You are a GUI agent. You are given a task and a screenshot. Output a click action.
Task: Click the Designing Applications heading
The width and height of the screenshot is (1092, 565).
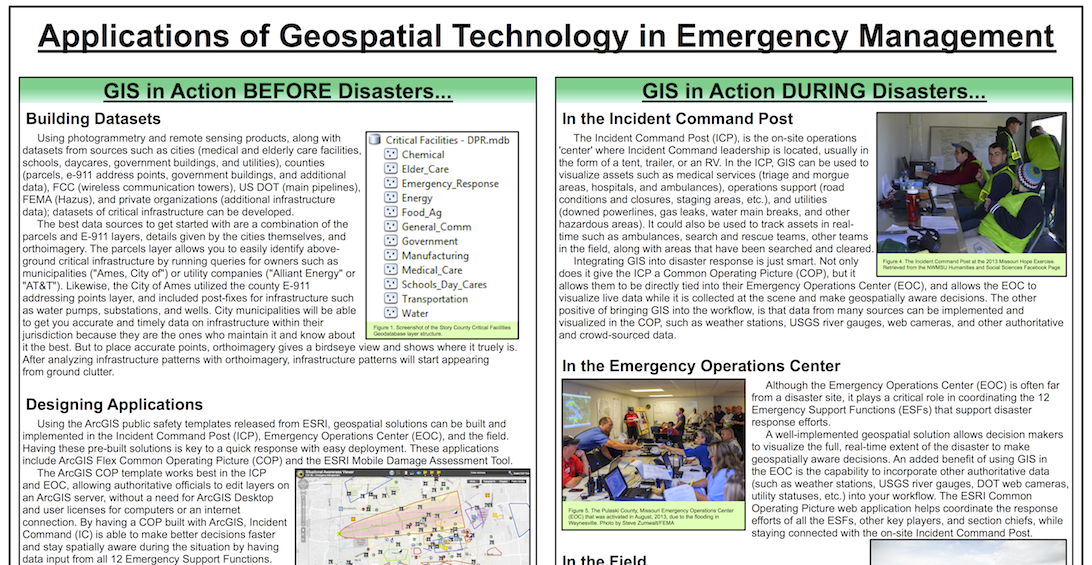[114, 405]
